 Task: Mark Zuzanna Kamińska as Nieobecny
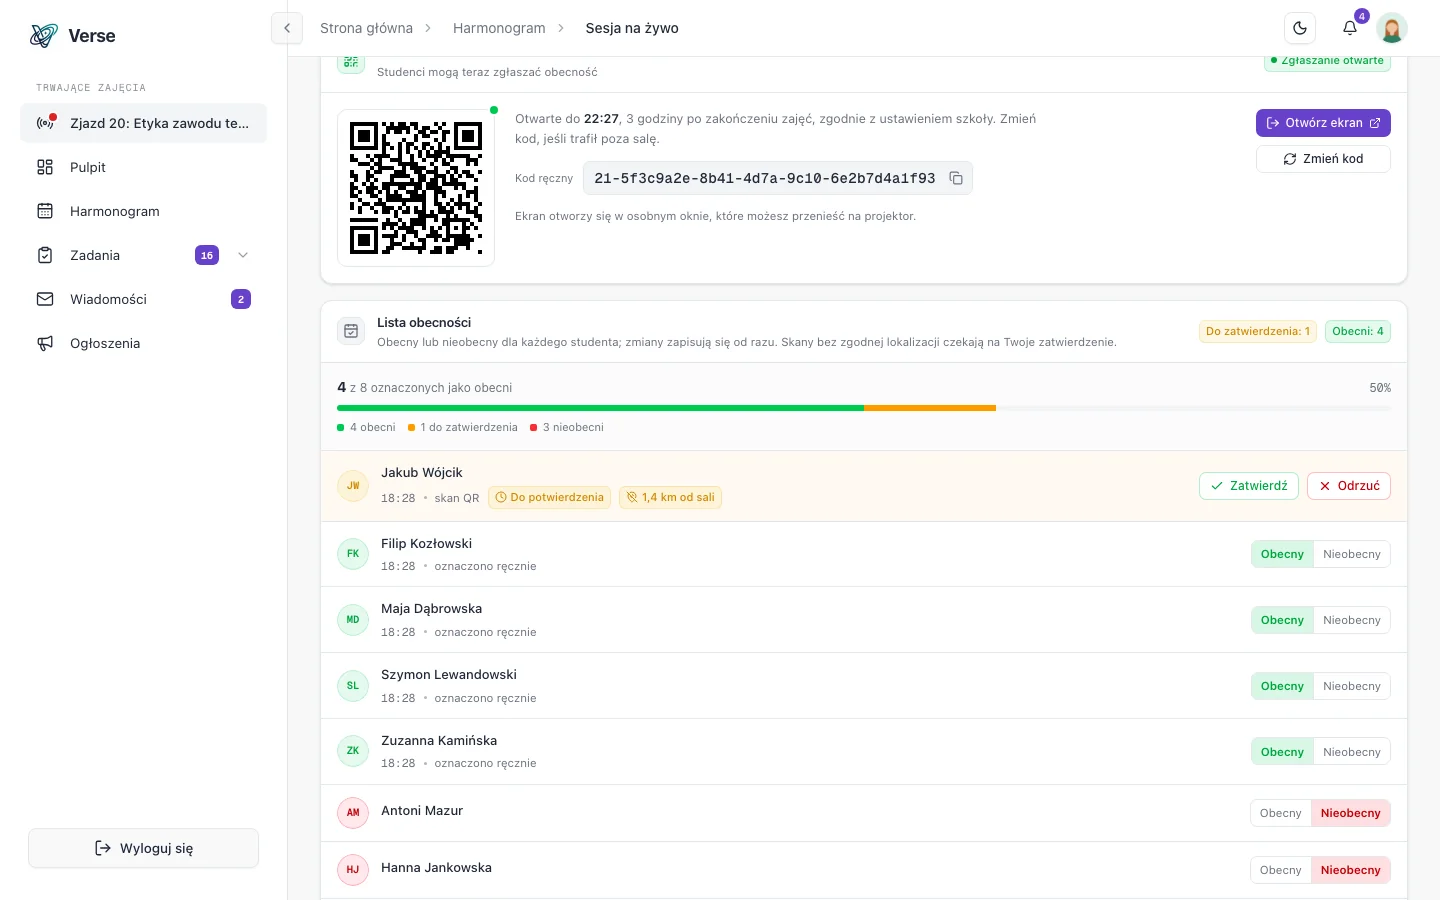tap(1351, 752)
